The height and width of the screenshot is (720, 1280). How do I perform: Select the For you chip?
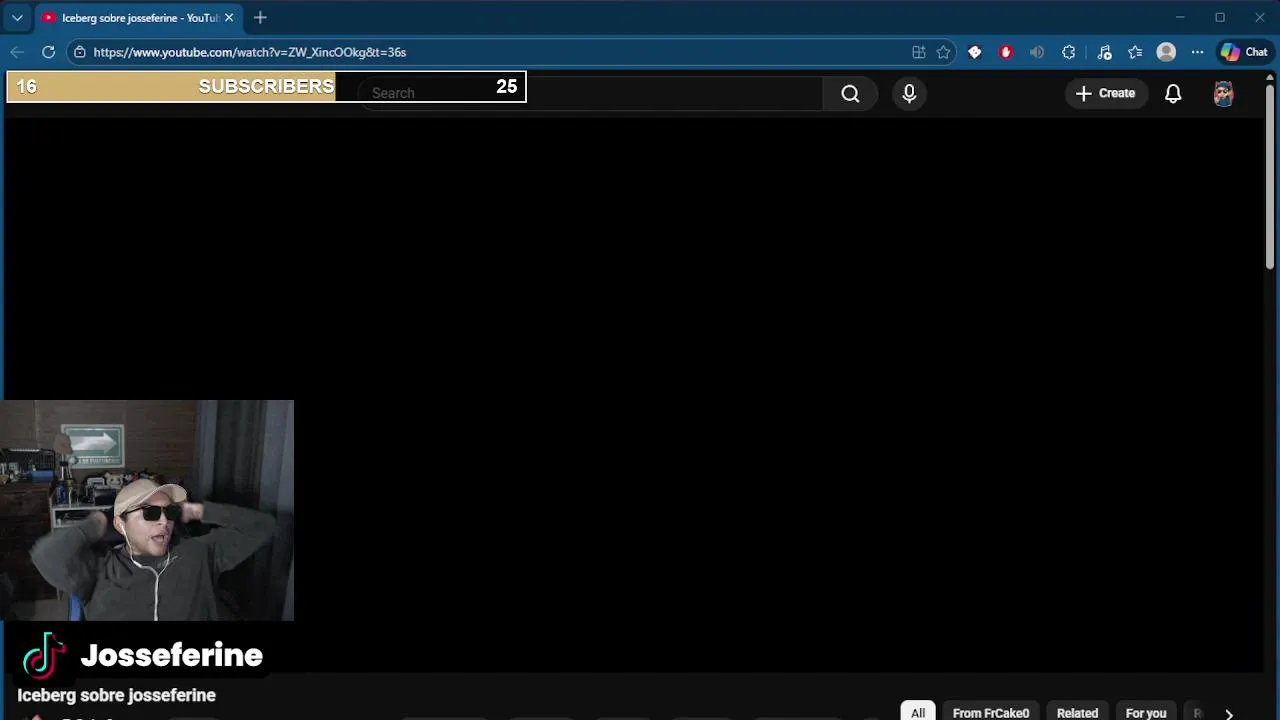point(1146,712)
